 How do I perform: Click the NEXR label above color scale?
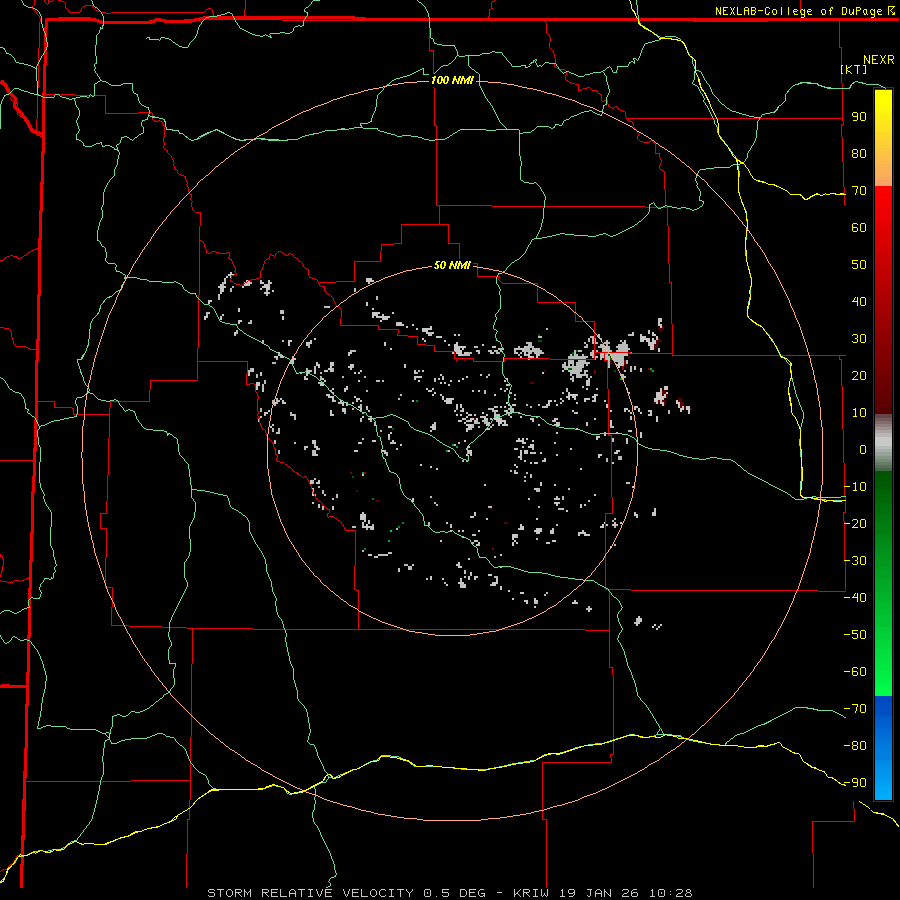[x=878, y=60]
